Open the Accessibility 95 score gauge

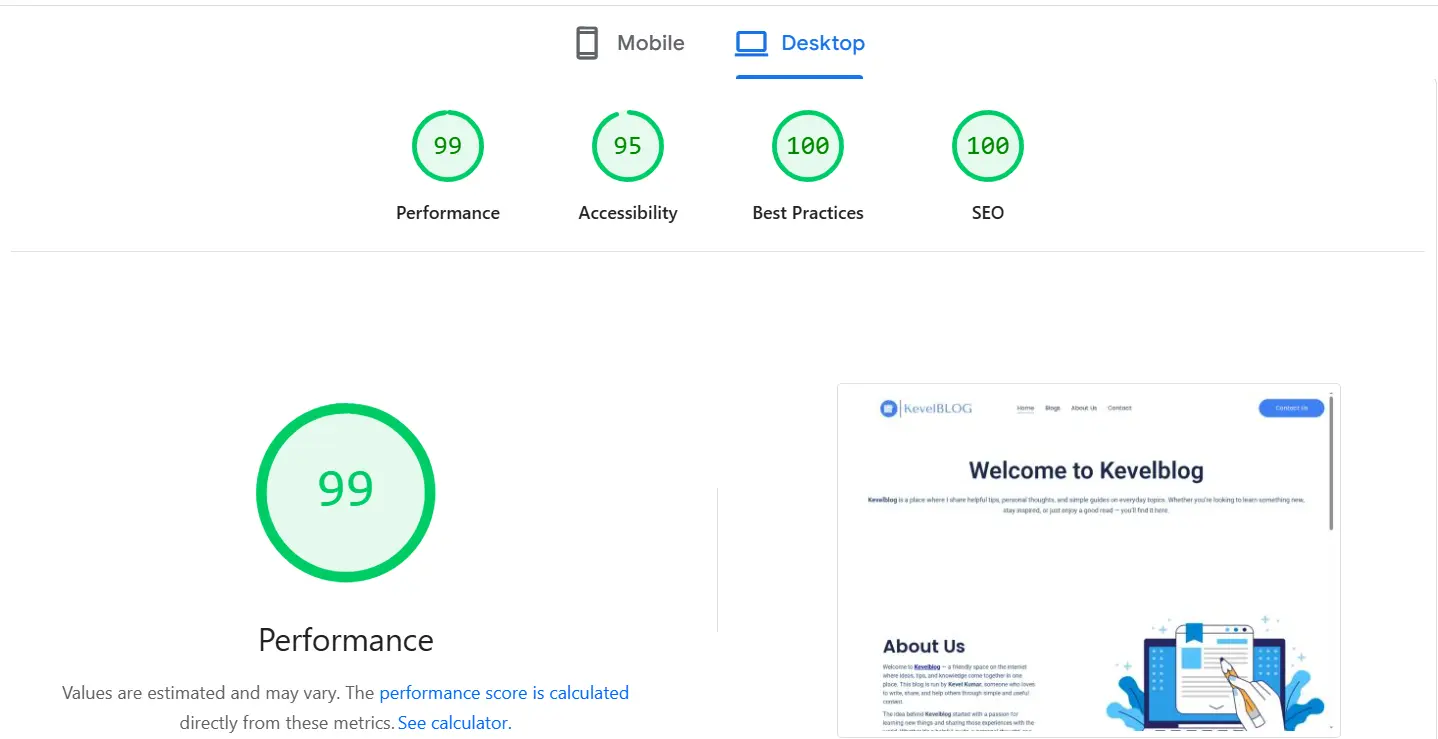coord(628,146)
